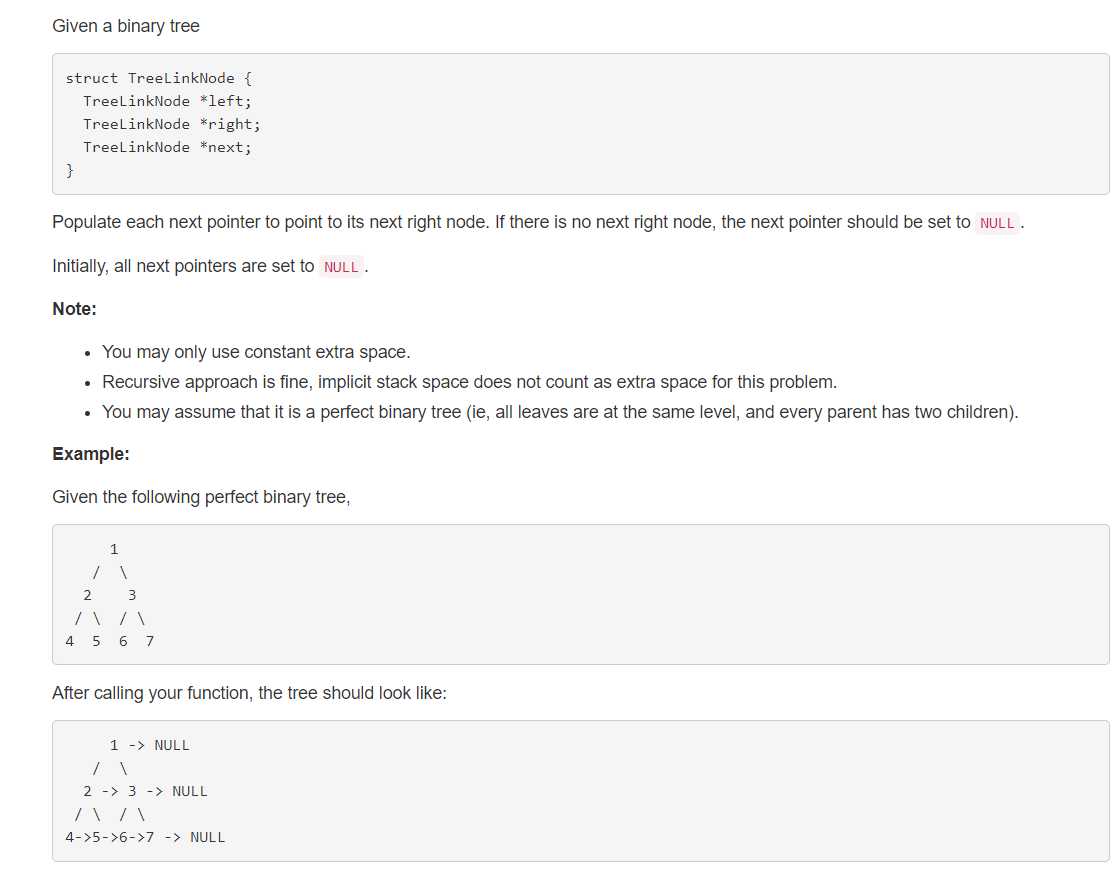The image size is (1117, 873).
Task: Click the bold 'Example:' heading
Action: coord(90,454)
